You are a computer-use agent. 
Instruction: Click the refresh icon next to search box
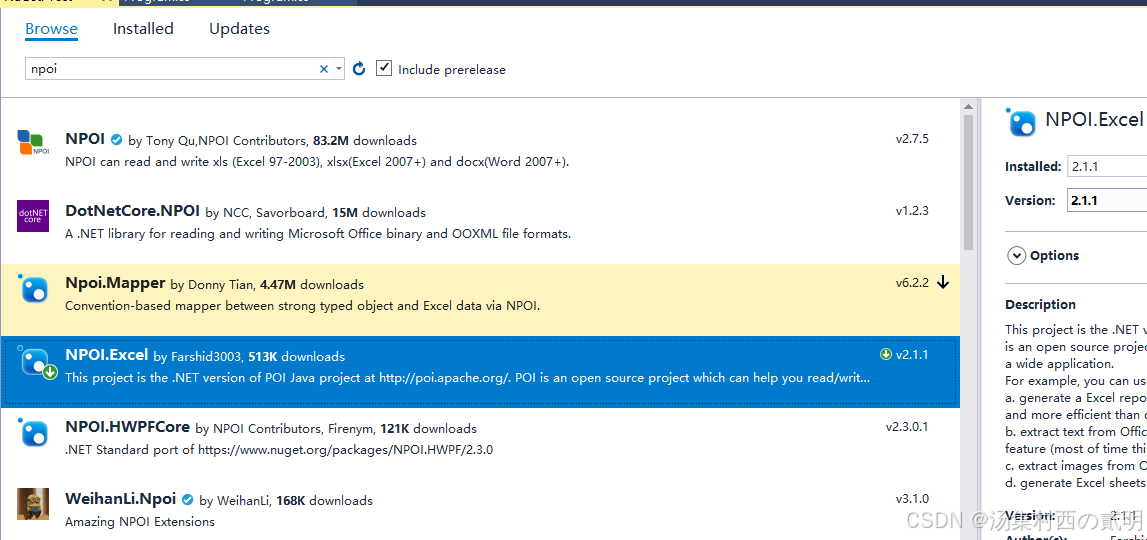coord(358,69)
